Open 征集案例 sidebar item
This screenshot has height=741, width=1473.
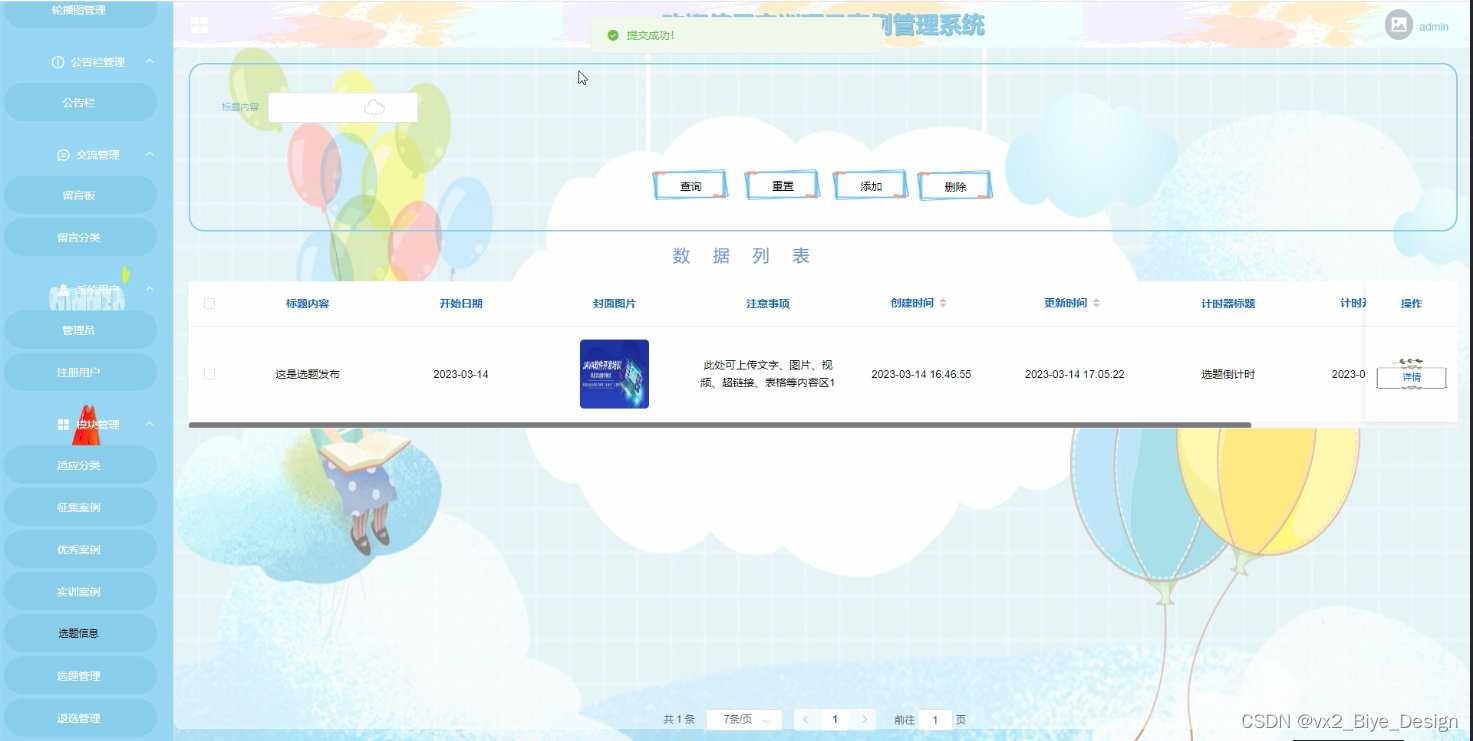[80, 507]
